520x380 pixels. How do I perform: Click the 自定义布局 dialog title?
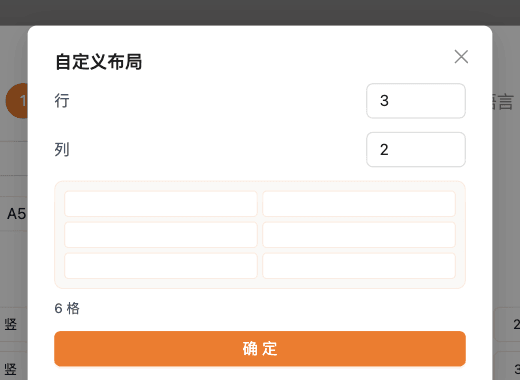[x=99, y=62]
